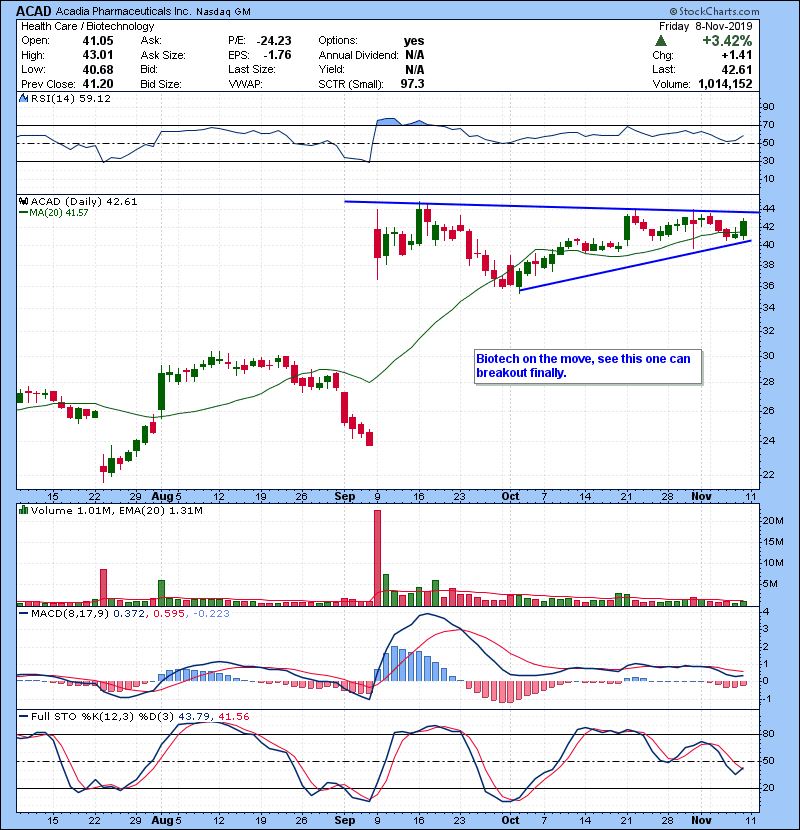This screenshot has width=800, height=830.
Task: Click the candlestick icon beside ACAD (Daily)
Action: click(x=23, y=202)
